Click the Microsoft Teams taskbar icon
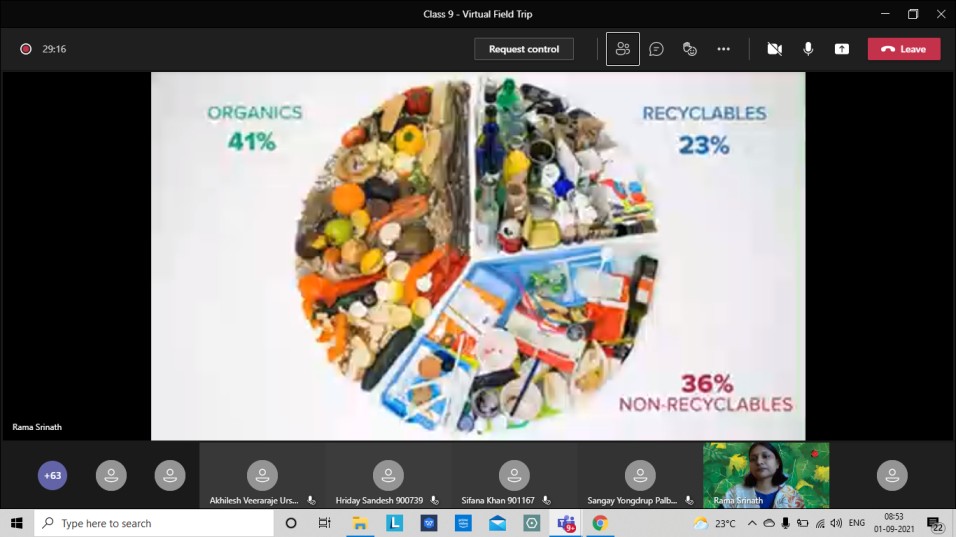Image resolution: width=956 pixels, height=537 pixels. tap(566, 523)
